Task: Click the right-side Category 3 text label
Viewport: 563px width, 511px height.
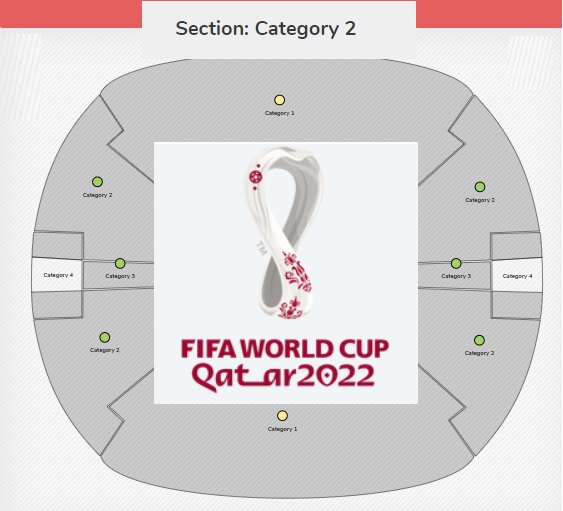Action: pyautogui.click(x=456, y=276)
